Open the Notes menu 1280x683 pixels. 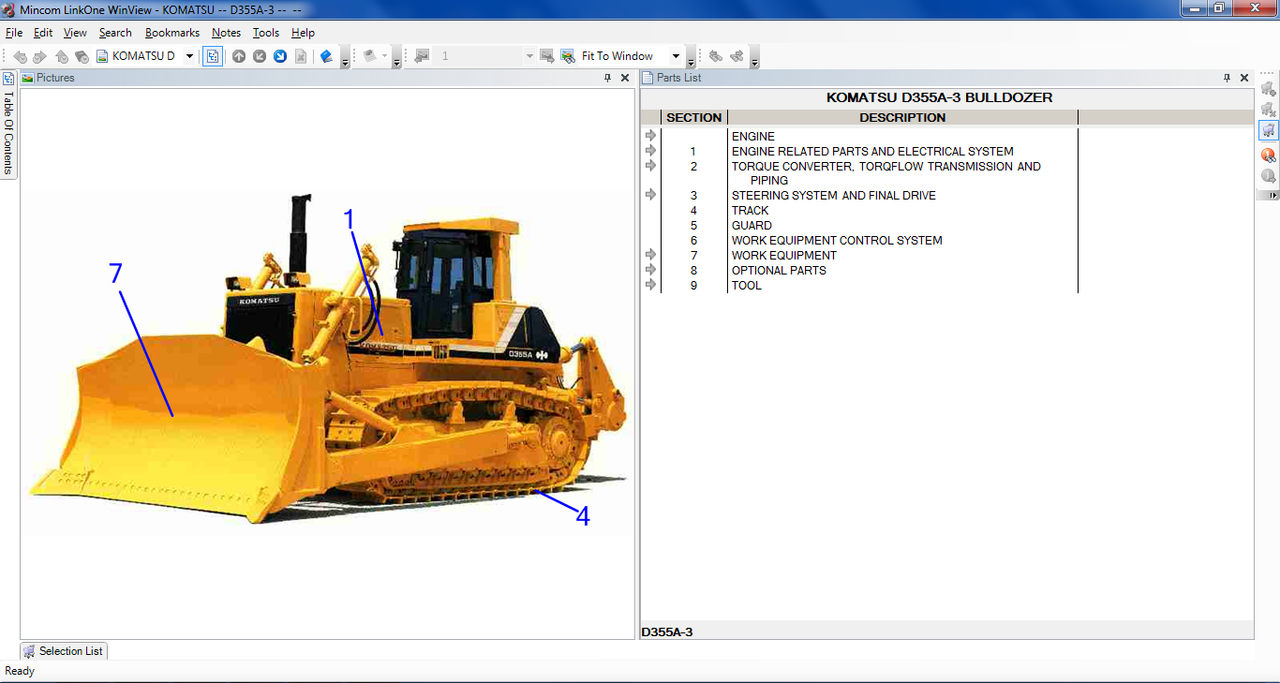click(226, 33)
